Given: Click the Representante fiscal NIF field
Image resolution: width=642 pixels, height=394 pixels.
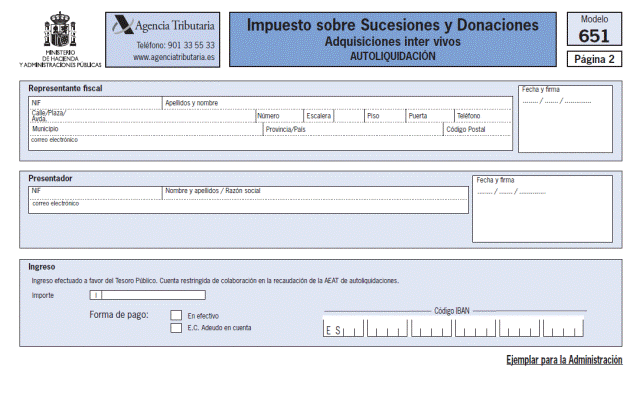Looking at the screenshot, I should (x=95, y=103).
